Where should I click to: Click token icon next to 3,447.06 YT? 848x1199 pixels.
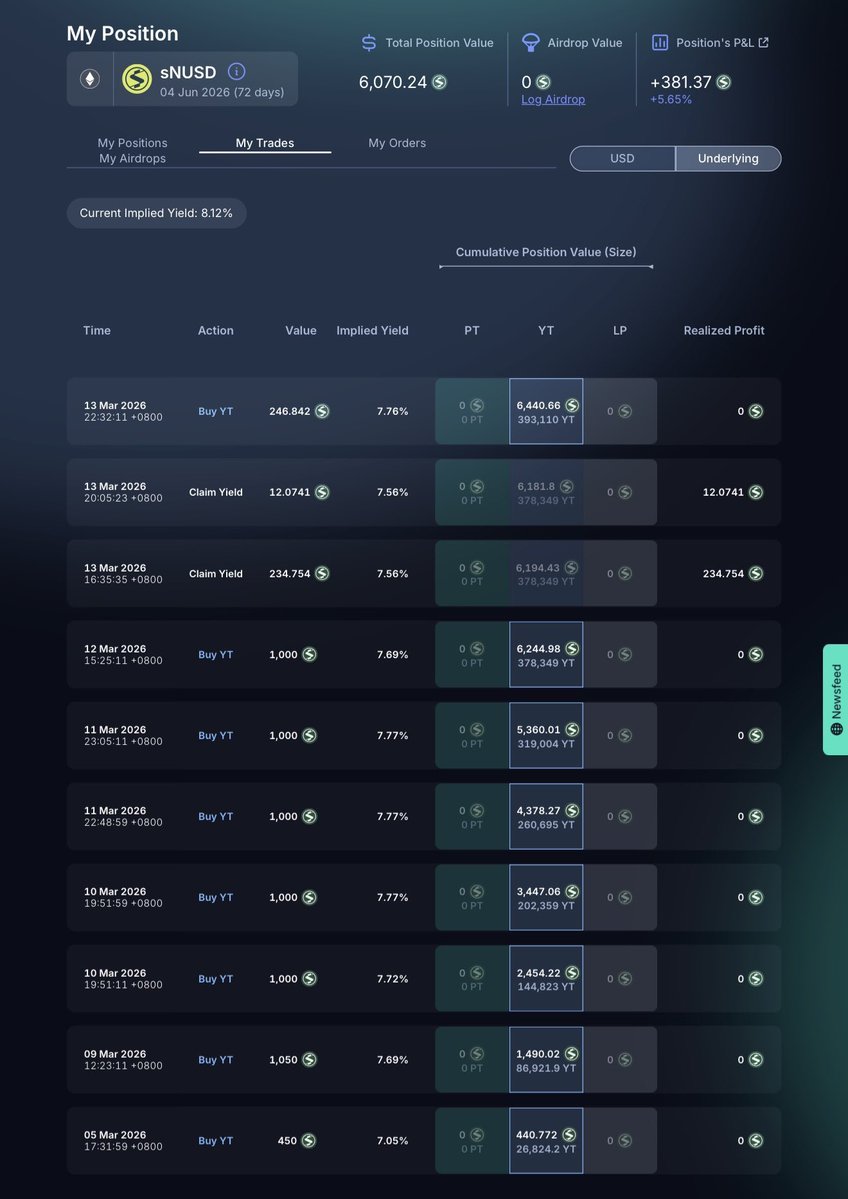click(572, 892)
